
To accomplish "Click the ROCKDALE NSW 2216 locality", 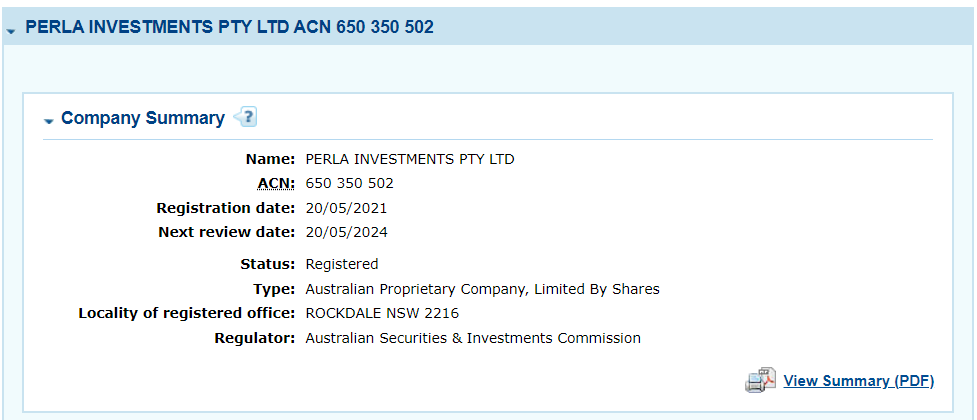I will tap(382, 313).
